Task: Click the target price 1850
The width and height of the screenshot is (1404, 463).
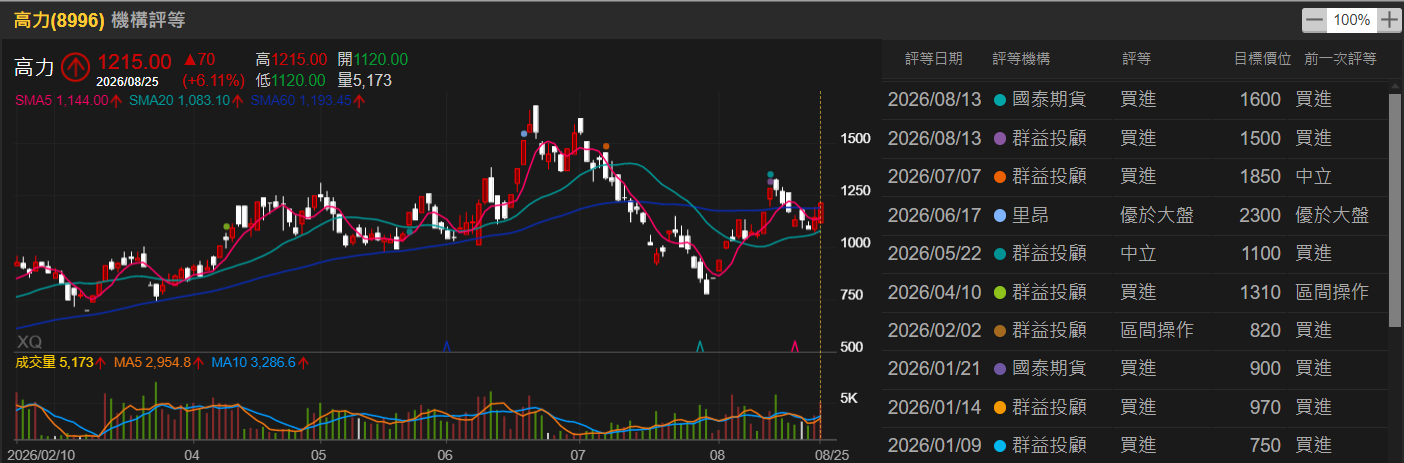Action: (1259, 177)
